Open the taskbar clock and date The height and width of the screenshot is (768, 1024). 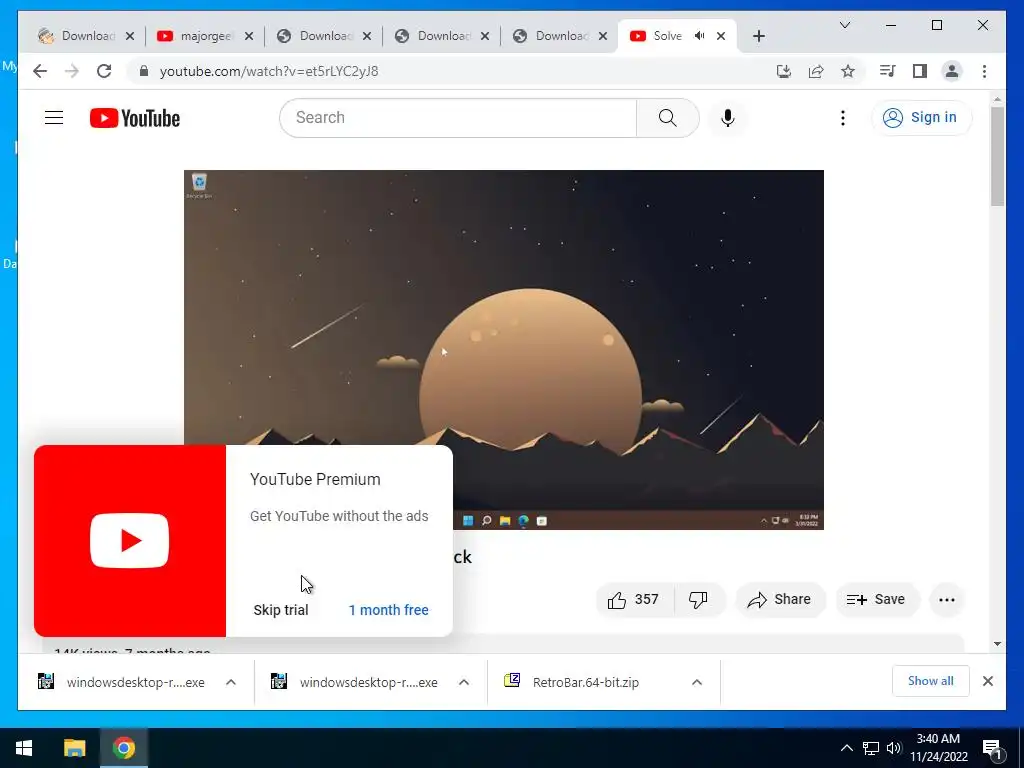(x=939, y=748)
